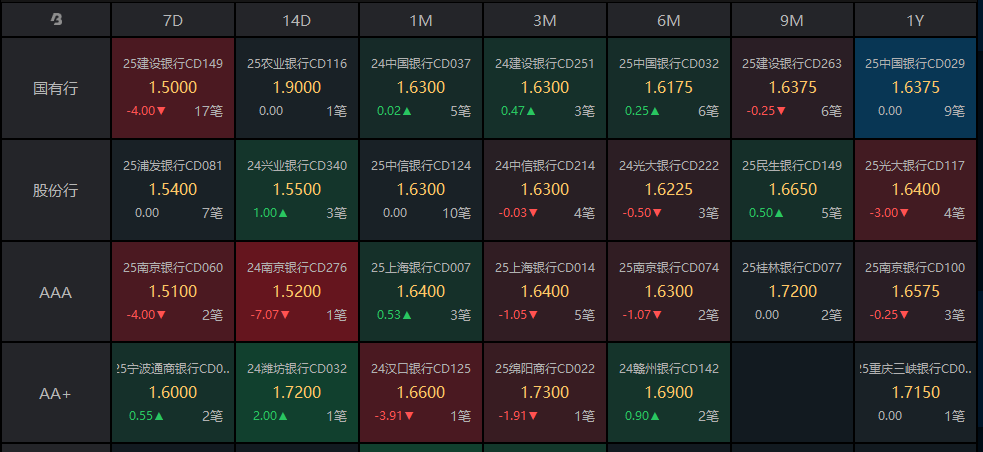Select the 24汉口银行CD125 quote cell
Screen dimensions: 983x452
click(x=421, y=394)
